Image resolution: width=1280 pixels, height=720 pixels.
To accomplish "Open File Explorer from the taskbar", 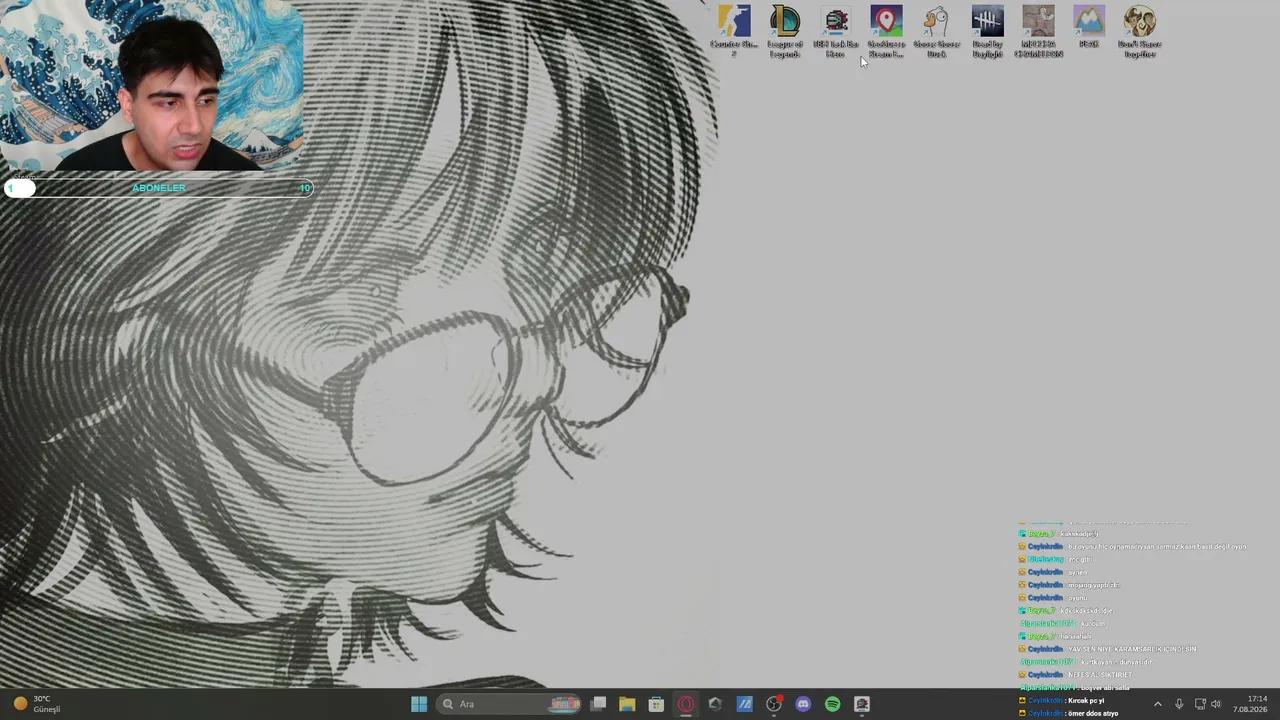I will (627, 704).
